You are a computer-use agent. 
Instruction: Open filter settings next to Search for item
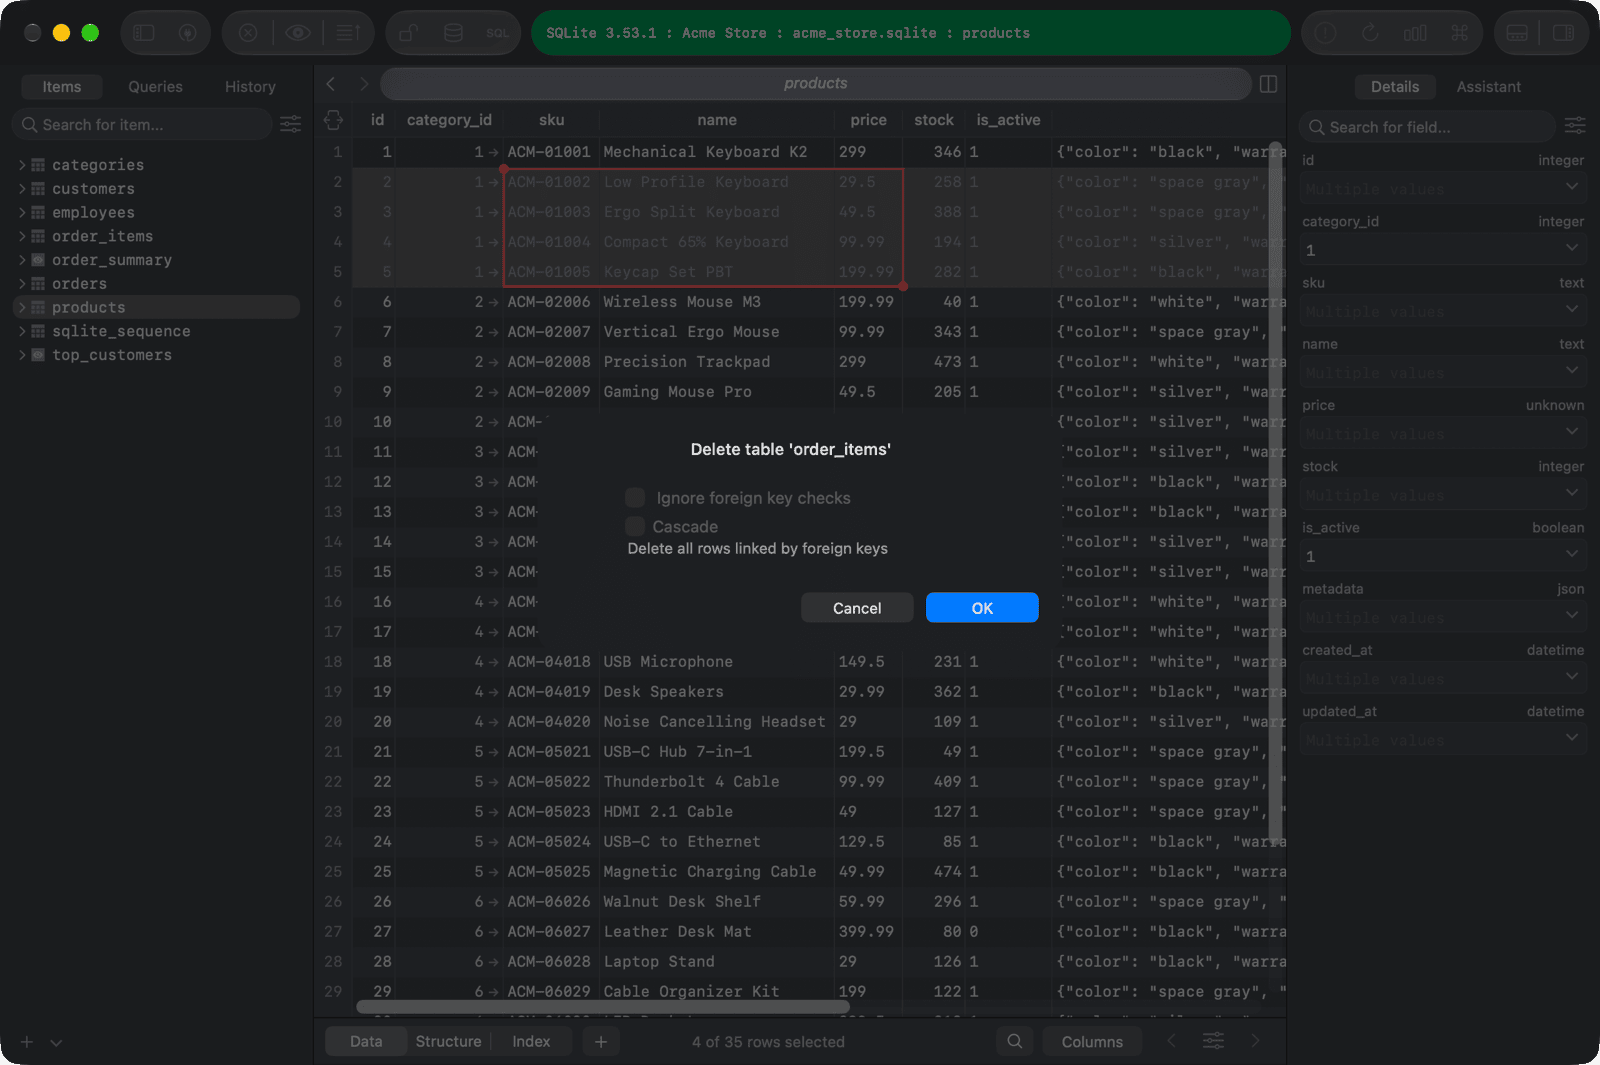[x=291, y=124]
